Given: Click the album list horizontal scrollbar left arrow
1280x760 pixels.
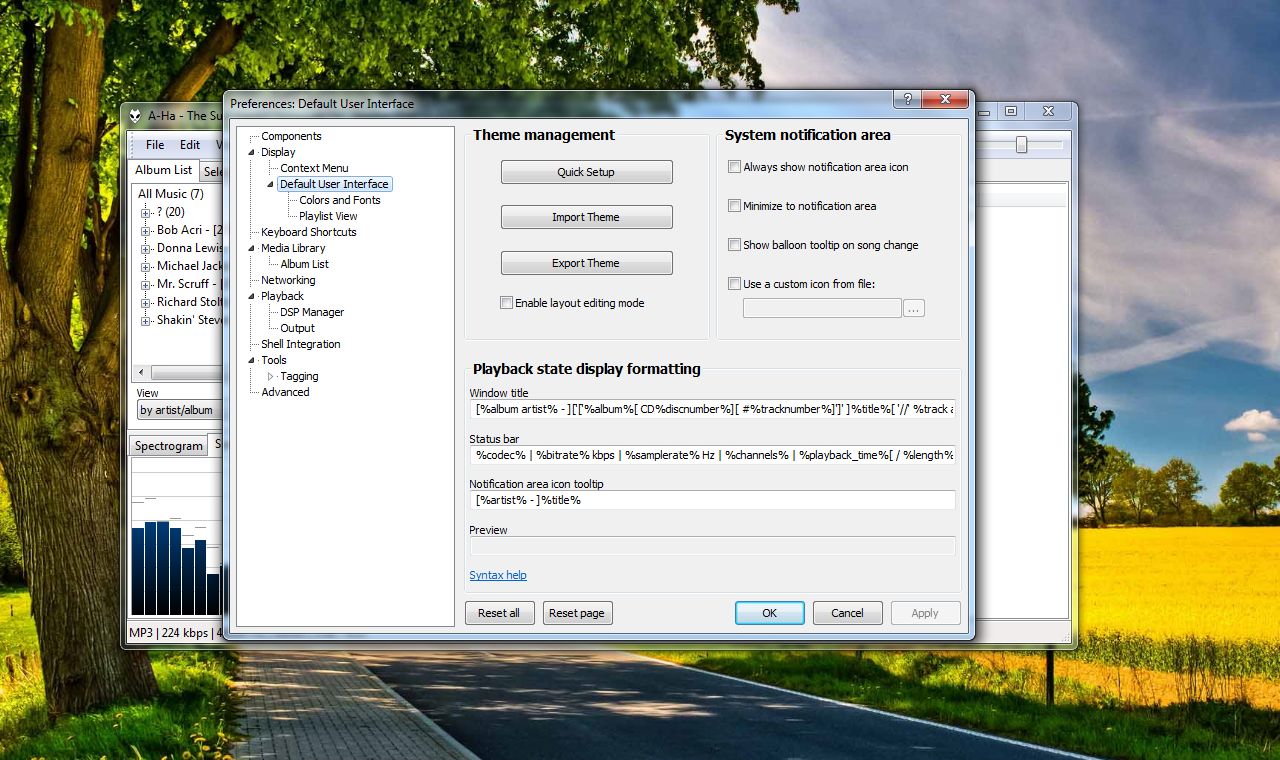Looking at the screenshot, I should (x=141, y=372).
